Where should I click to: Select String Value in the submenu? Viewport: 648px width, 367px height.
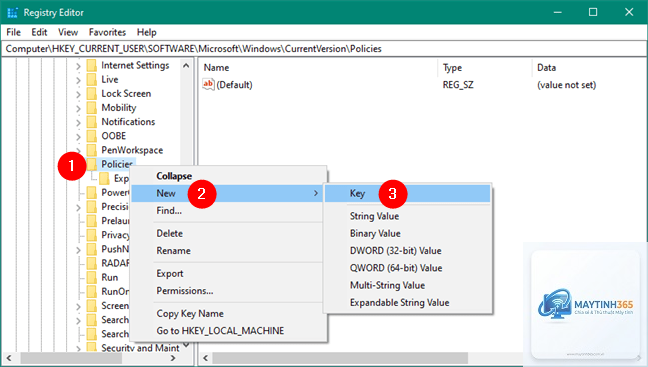tap(407, 216)
